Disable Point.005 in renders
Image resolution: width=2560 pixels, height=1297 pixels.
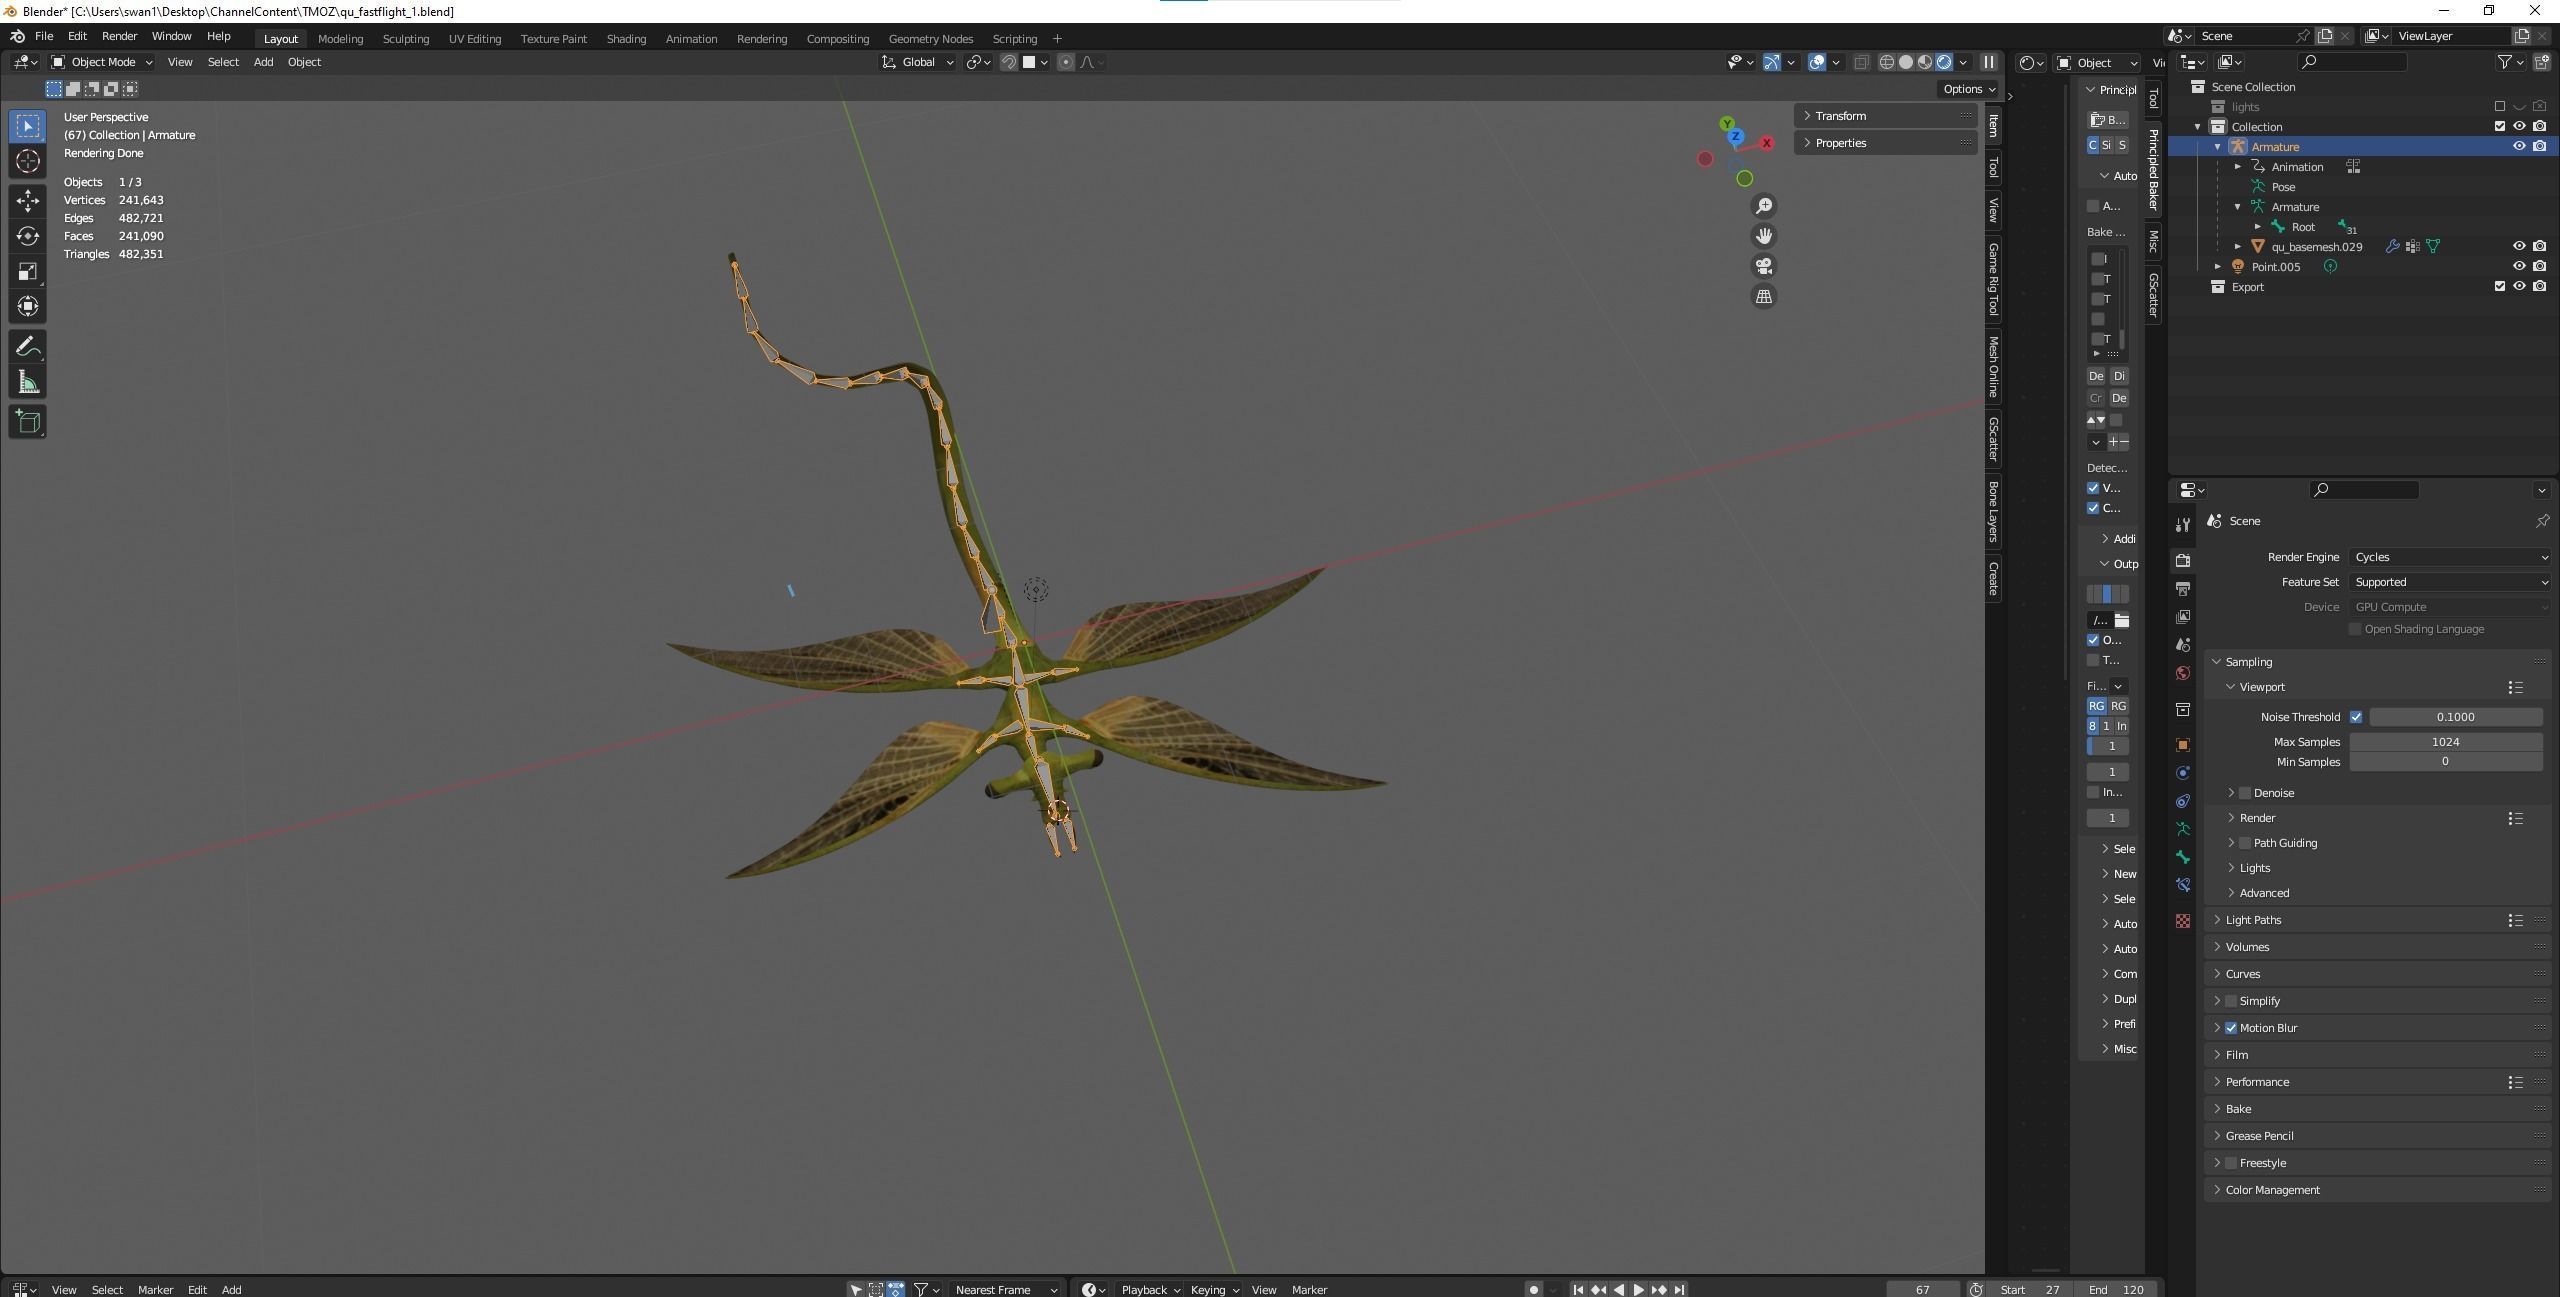tap(2539, 266)
